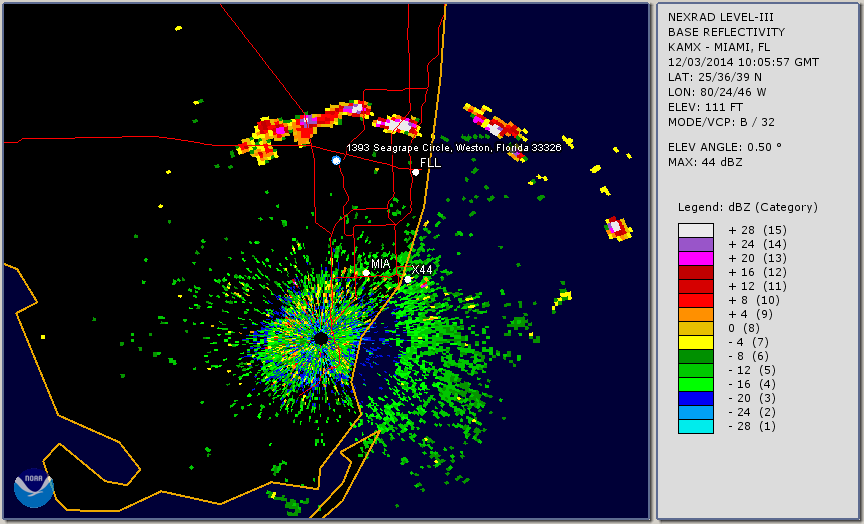Click the Weston address location marker
This screenshot has width=864, height=524.
tap(336, 160)
